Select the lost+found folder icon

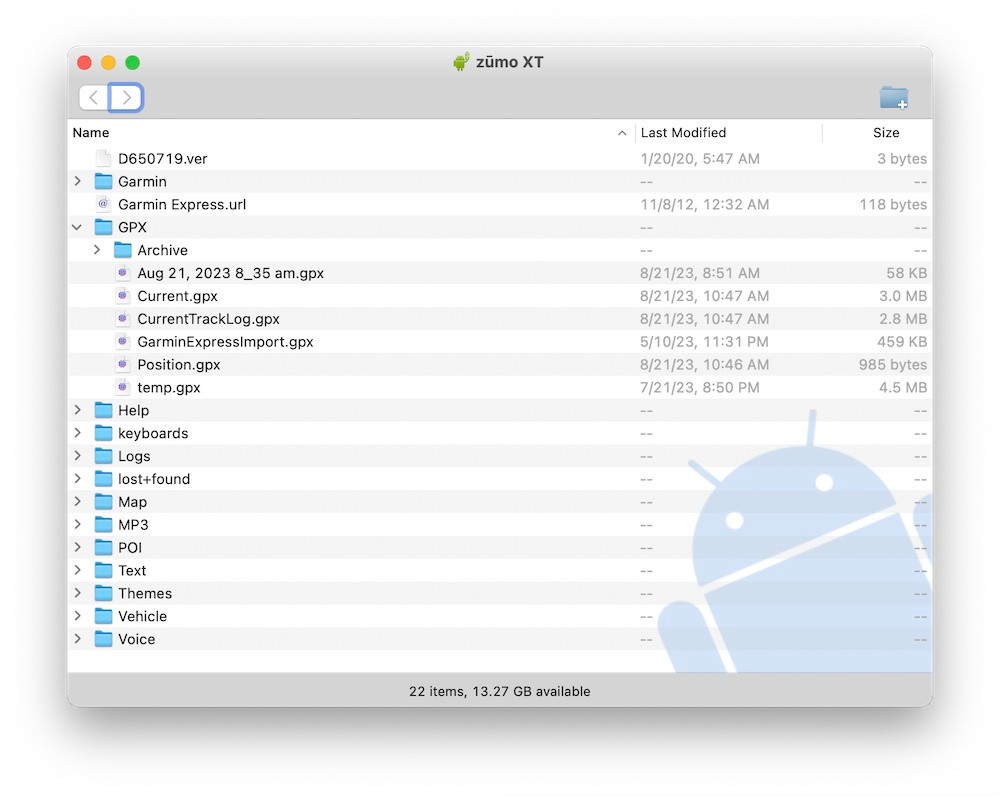coord(103,479)
